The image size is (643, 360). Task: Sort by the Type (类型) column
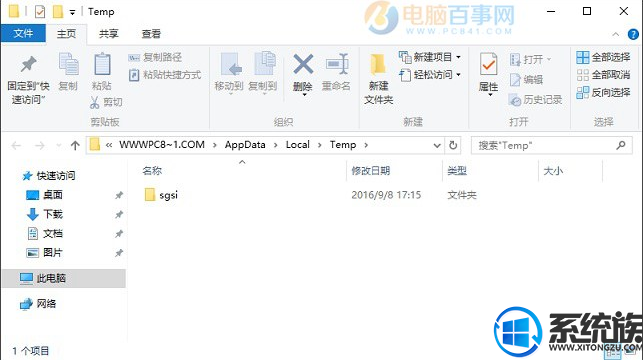457,171
